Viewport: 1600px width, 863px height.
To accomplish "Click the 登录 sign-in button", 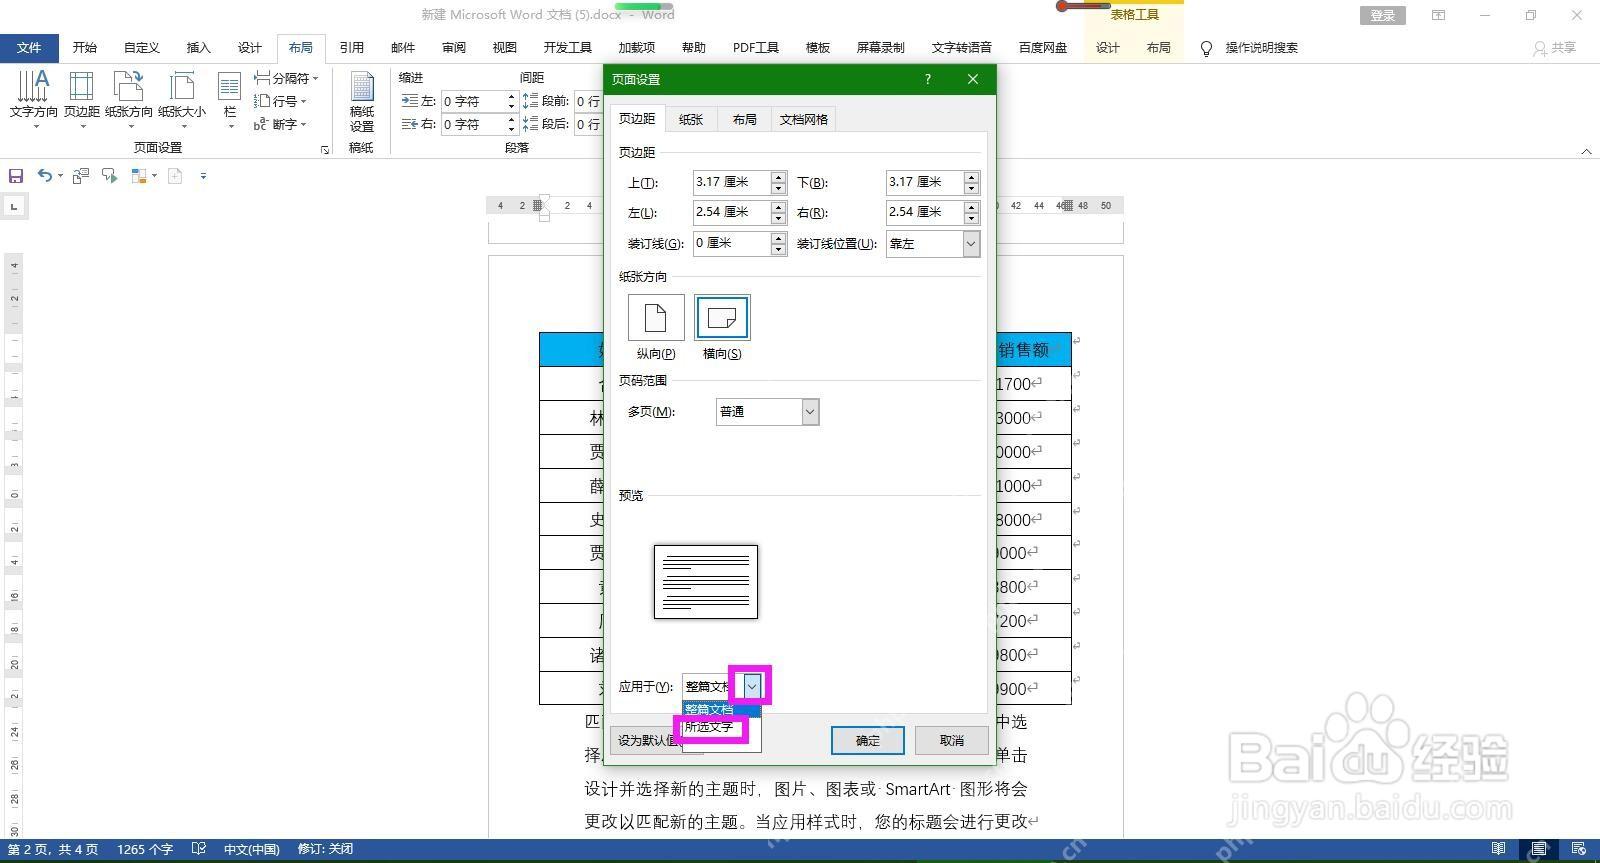I will tap(1382, 15).
